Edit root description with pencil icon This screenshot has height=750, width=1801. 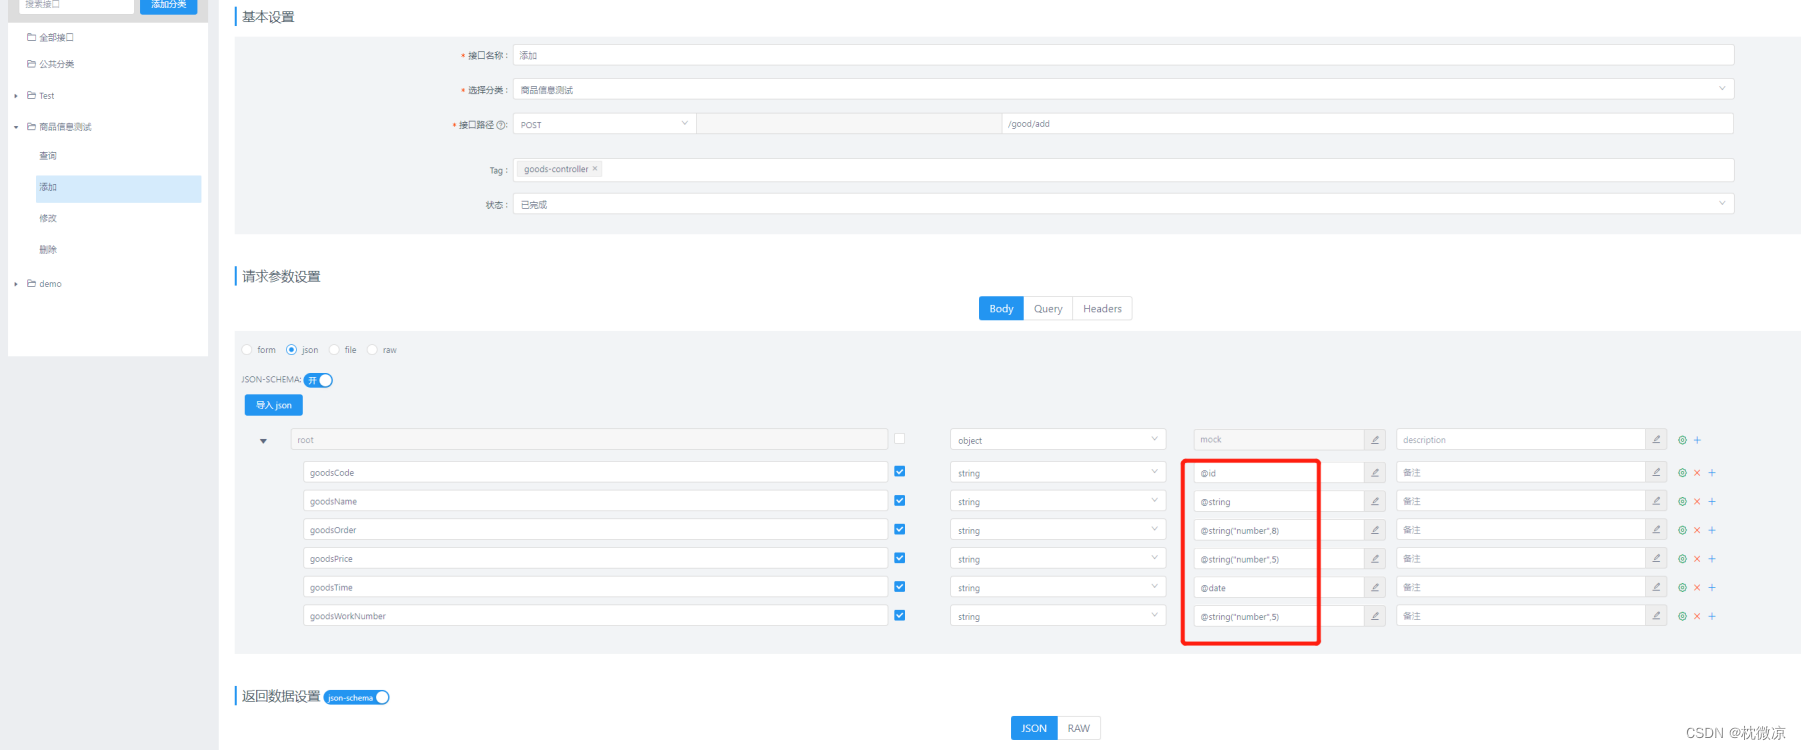pyautogui.click(x=1656, y=440)
